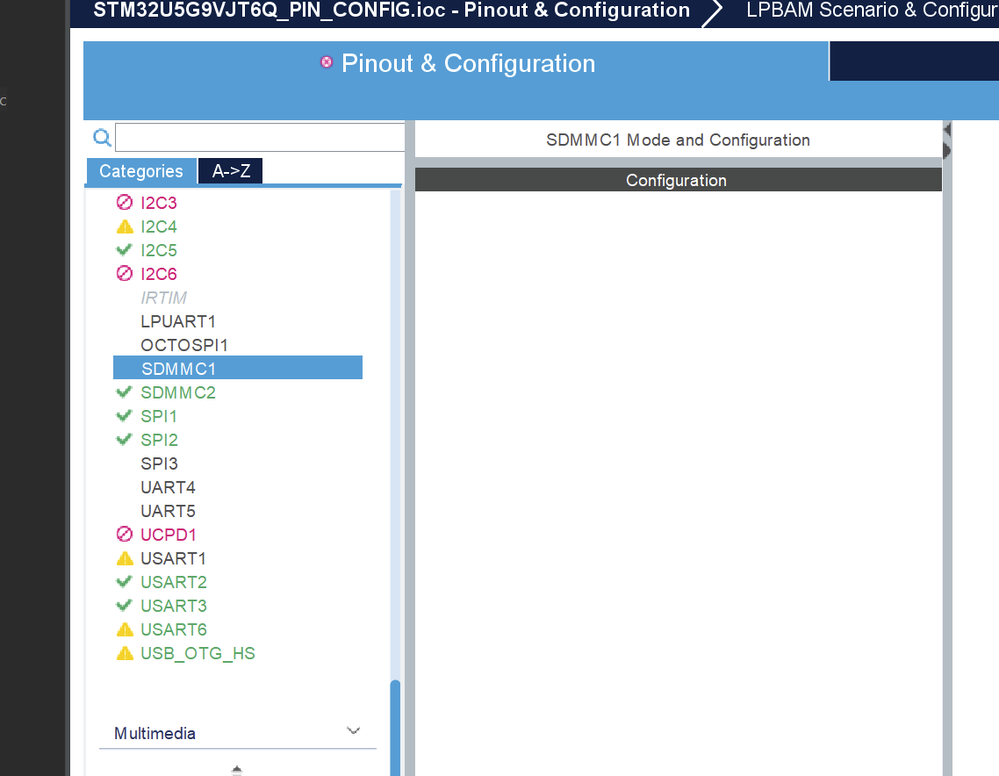Click the pink icon beside Pinout & Configuration

(326, 62)
